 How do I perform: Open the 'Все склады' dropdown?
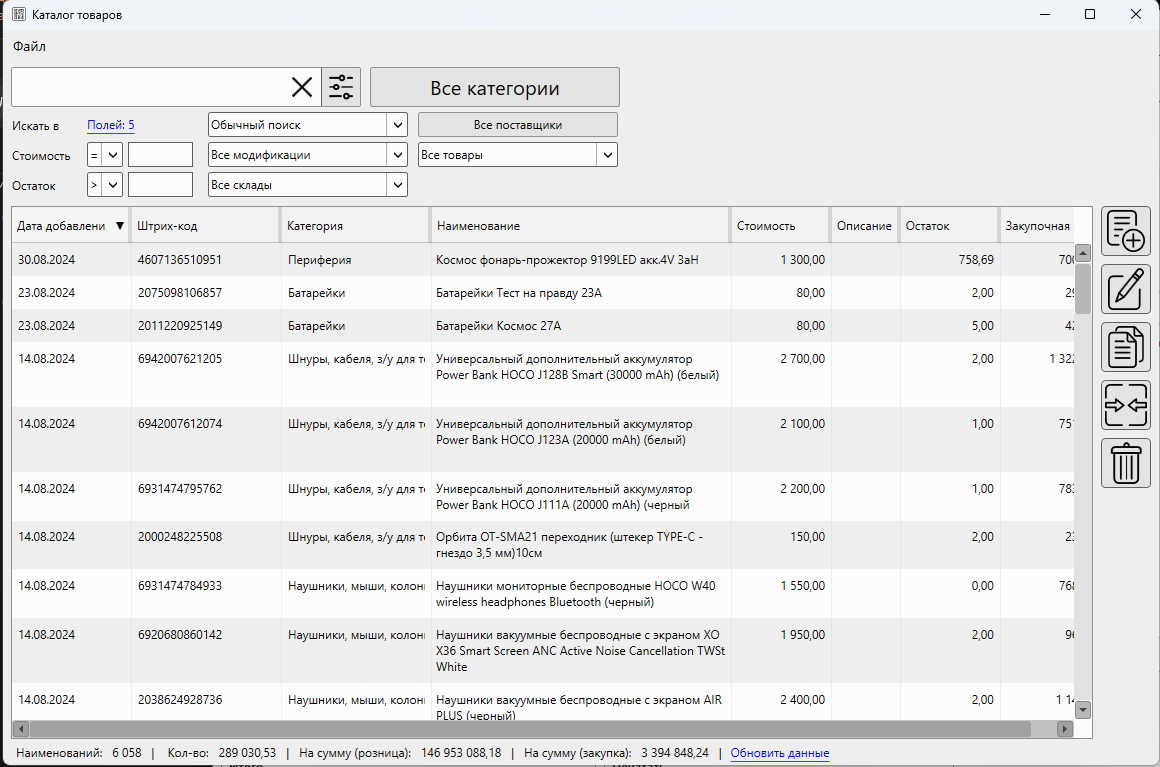[x=307, y=185]
